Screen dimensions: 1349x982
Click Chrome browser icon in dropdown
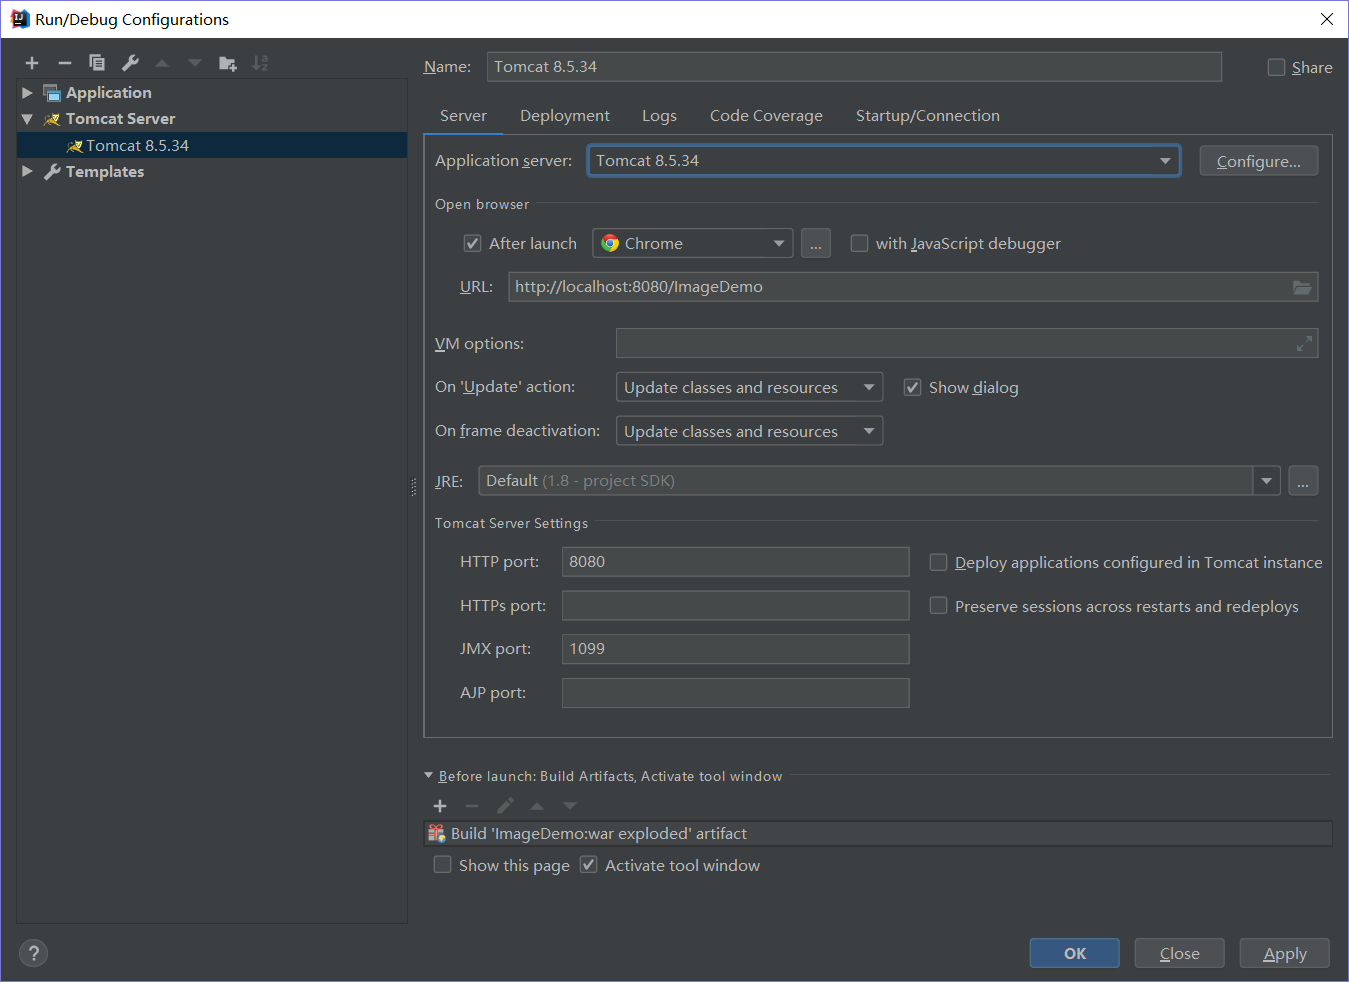610,243
